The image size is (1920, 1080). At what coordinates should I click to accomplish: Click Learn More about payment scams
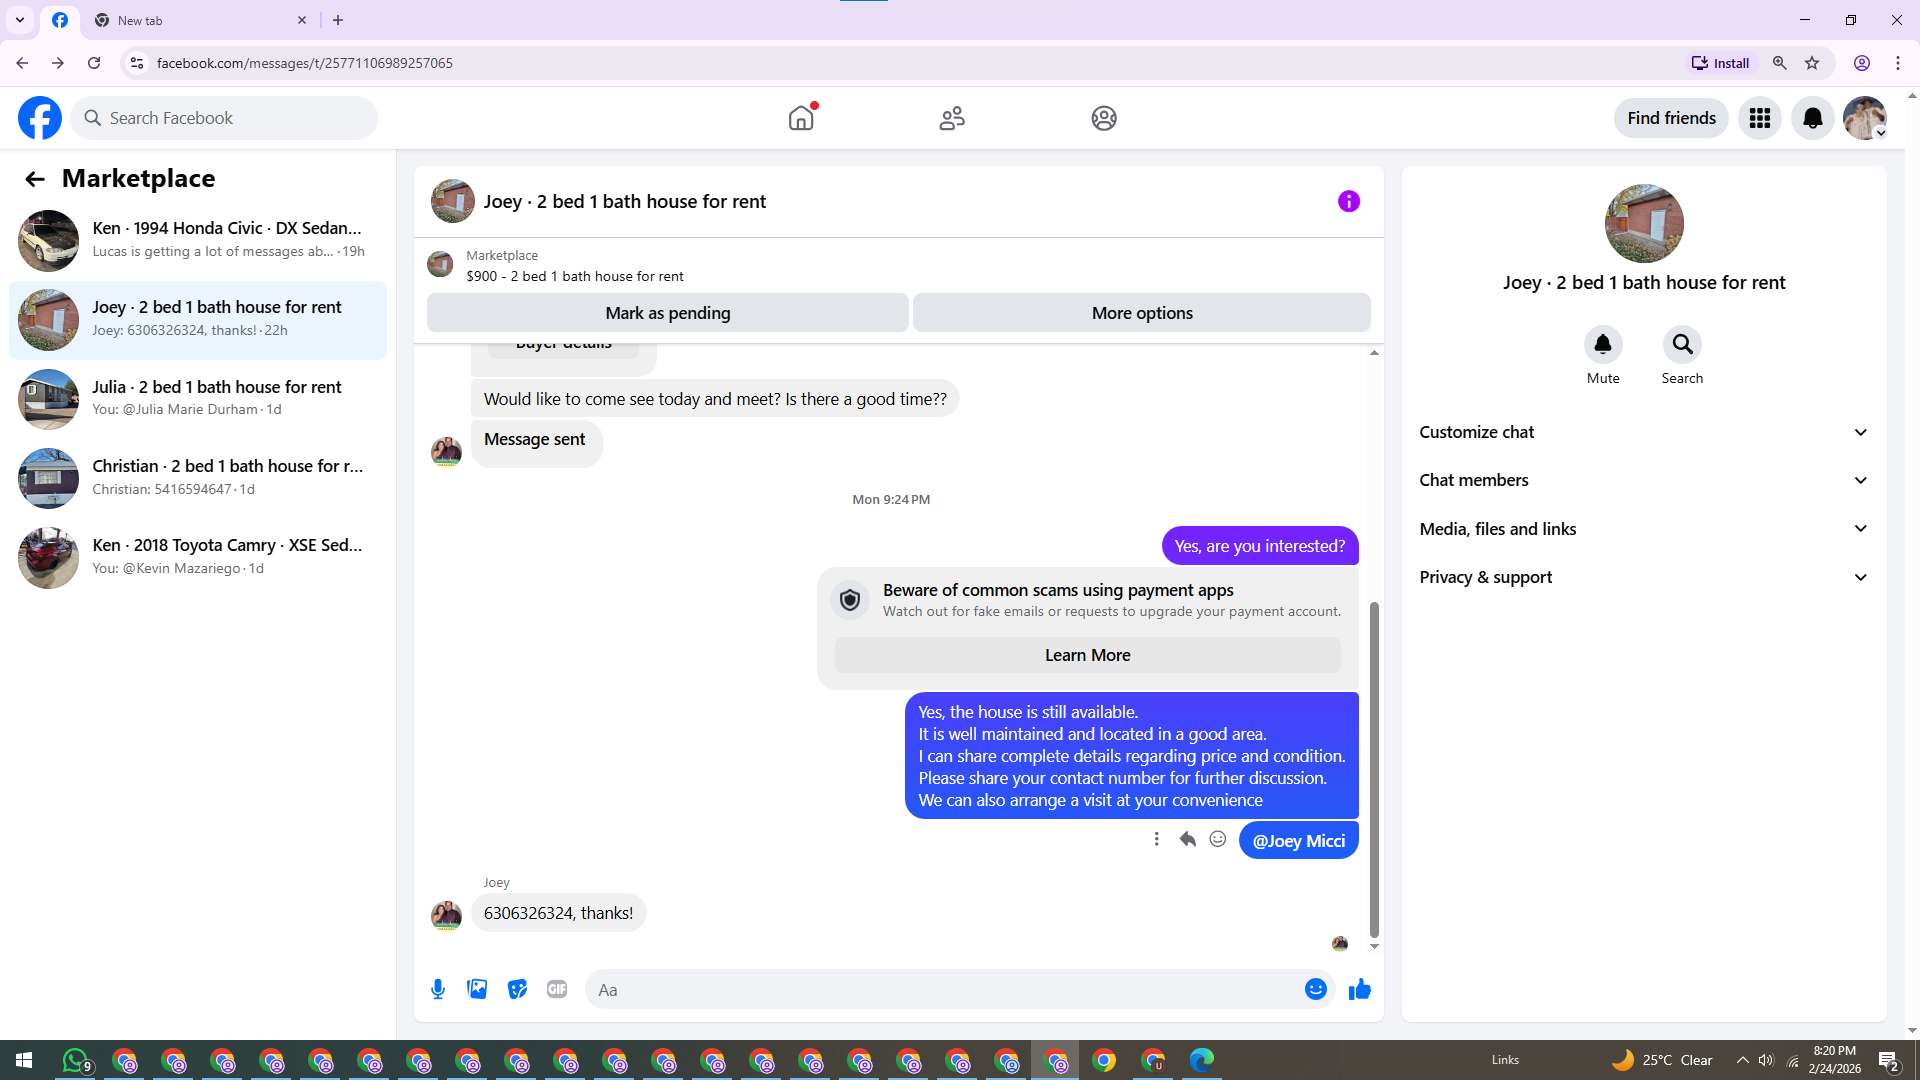(x=1087, y=655)
